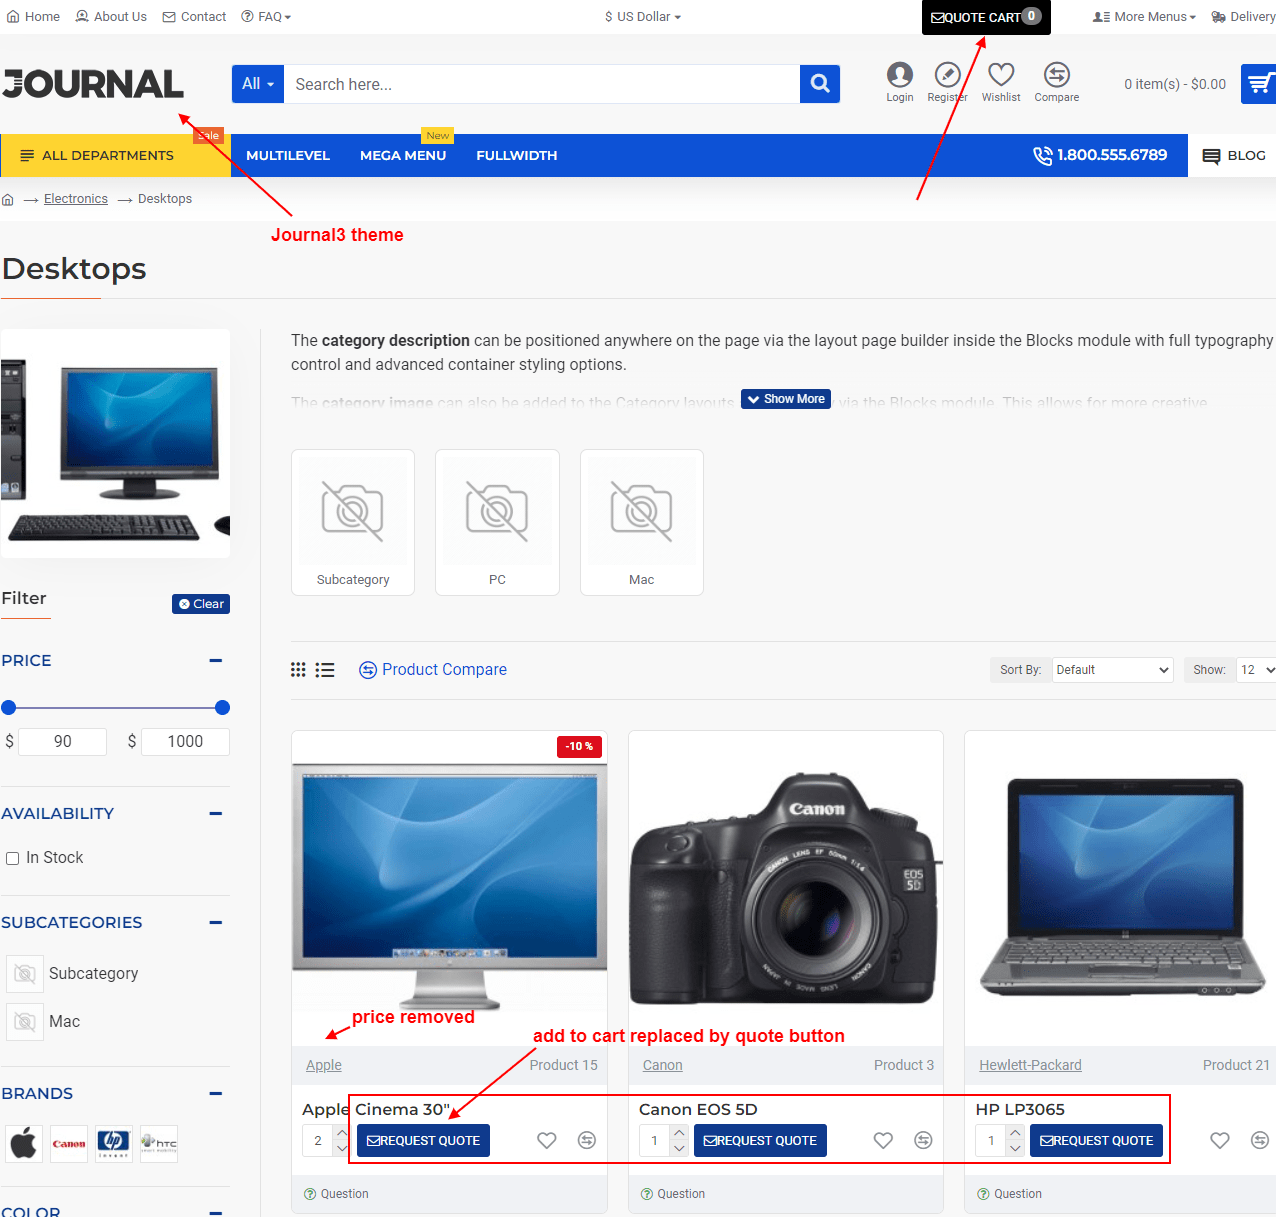Image resolution: width=1276 pixels, height=1217 pixels.
Task: Open the MULTILEVEL menu
Action: [288, 156]
